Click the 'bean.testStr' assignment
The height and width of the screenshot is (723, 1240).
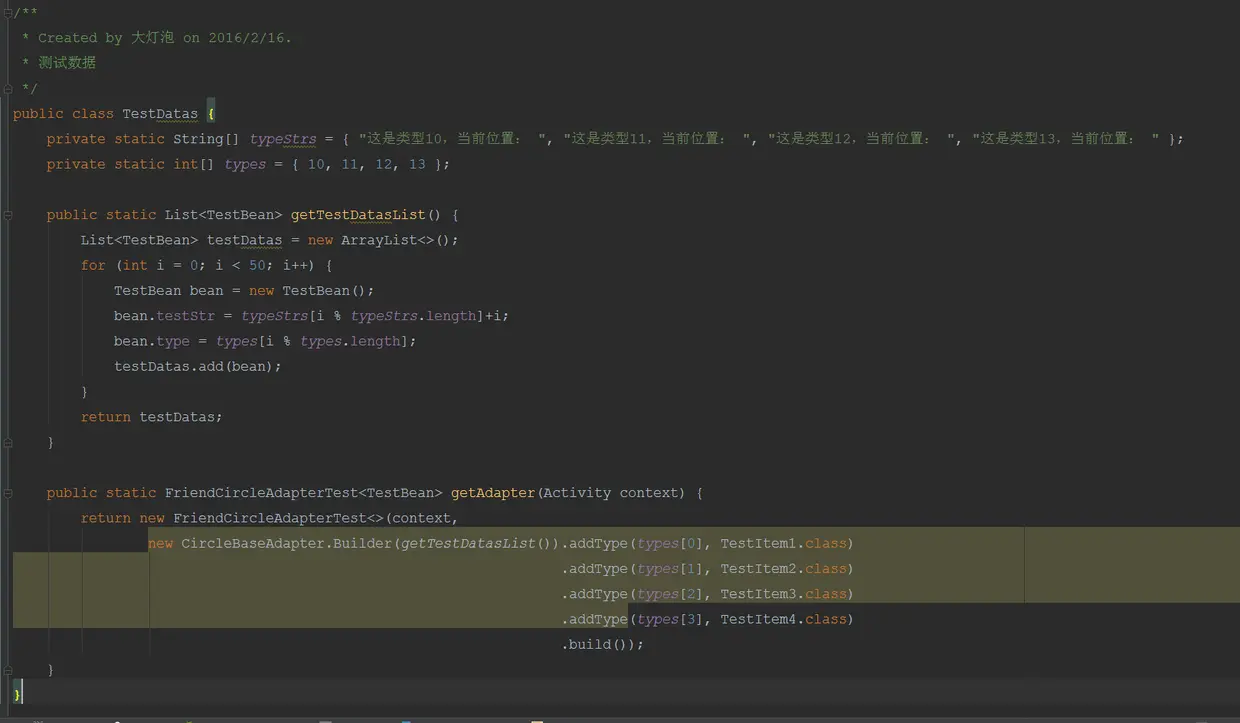click(x=311, y=316)
